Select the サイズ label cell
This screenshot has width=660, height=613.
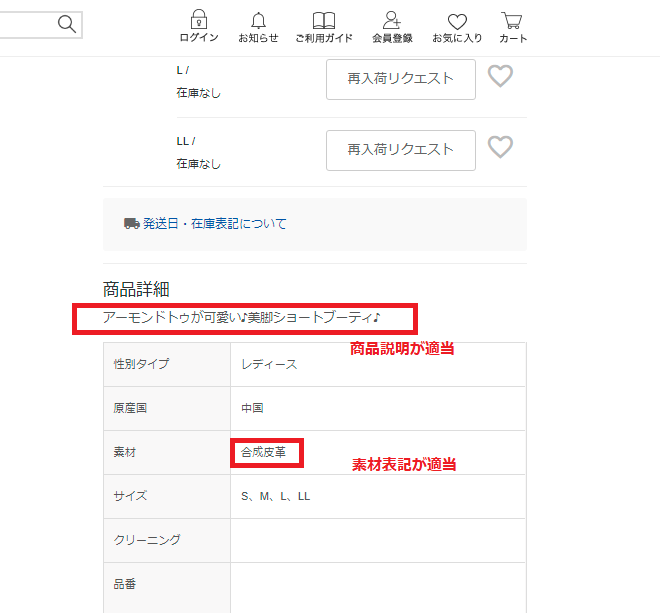click(167, 496)
